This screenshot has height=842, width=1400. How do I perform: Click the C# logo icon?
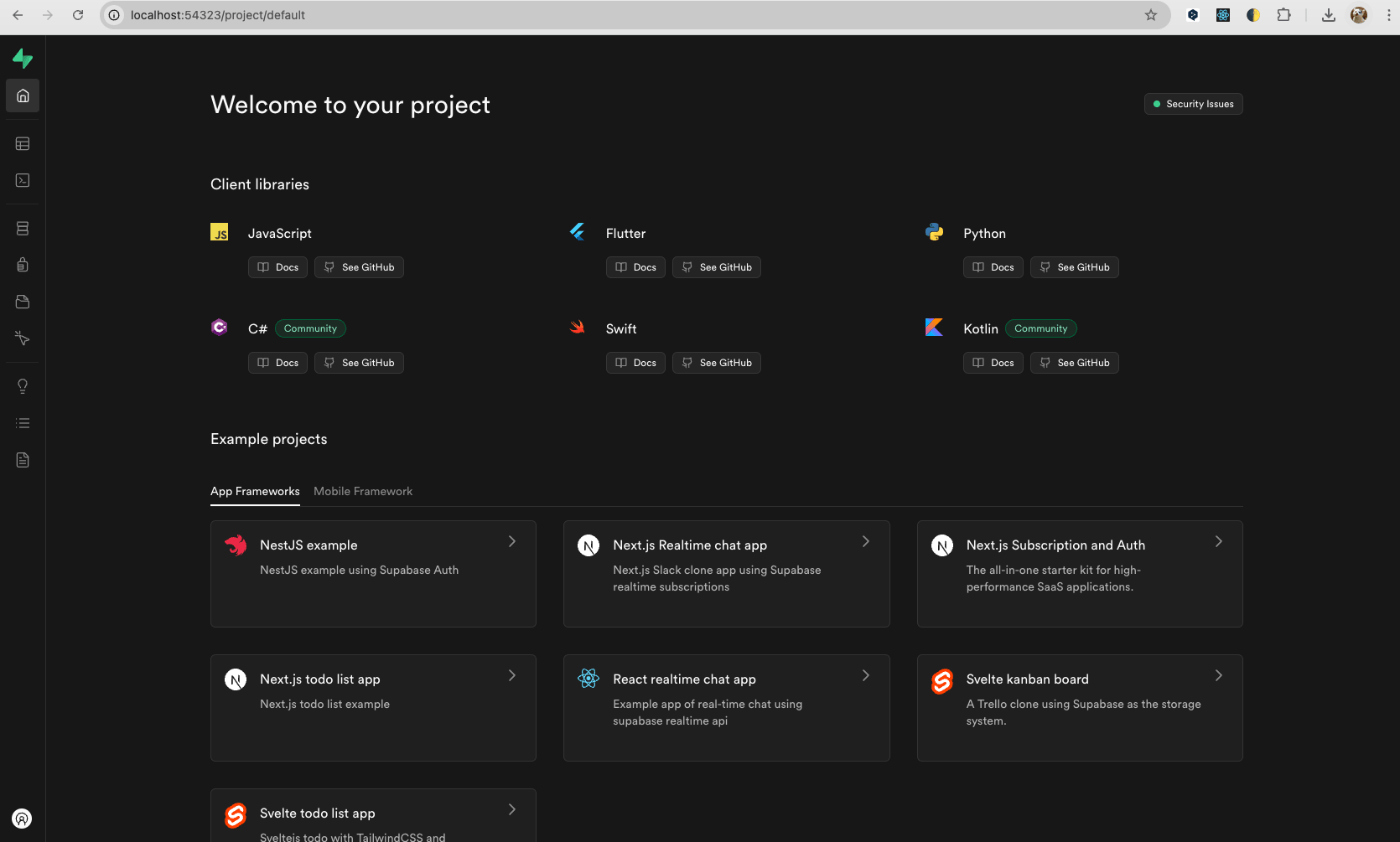pos(219,327)
